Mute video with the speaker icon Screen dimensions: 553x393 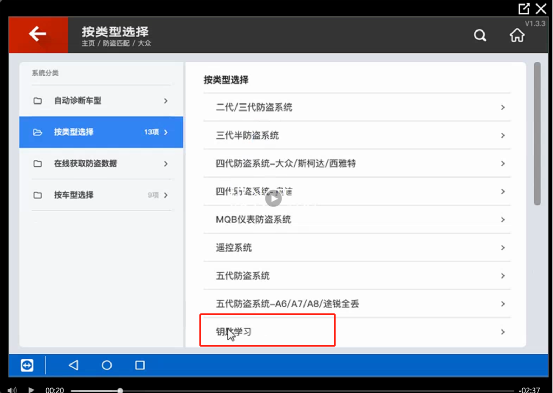click(x=12, y=390)
